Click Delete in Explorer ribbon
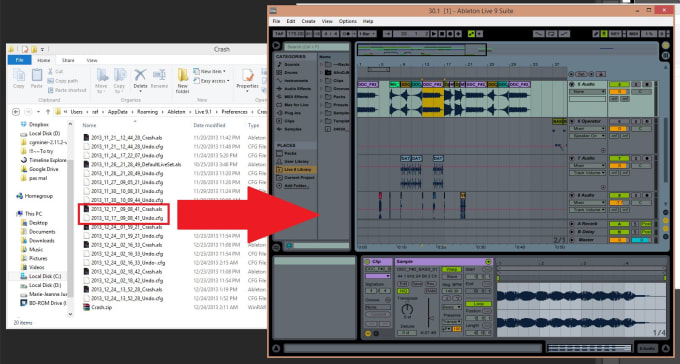 pyautogui.click(x=140, y=79)
